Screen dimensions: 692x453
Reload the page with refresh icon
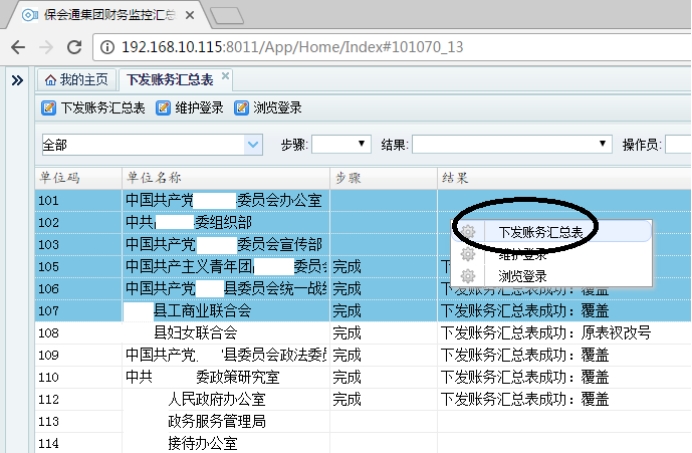coord(74,47)
